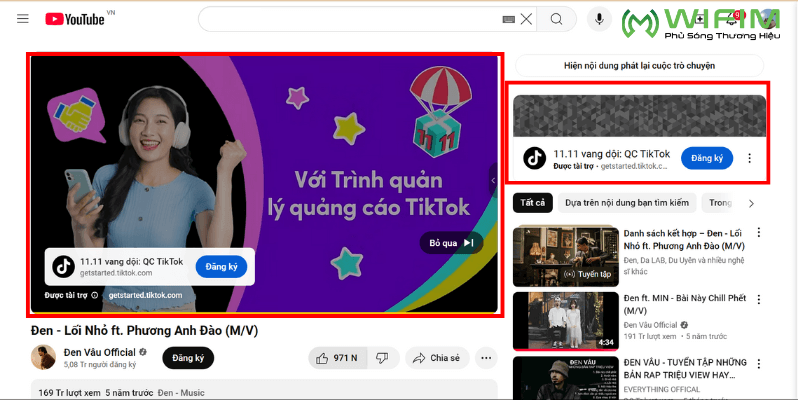The height and width of the screenshot is (400, 800).
Task: Expand the description box at 169 Tr lượt xem
Action: pyautogui.click(x=264, y=390)
